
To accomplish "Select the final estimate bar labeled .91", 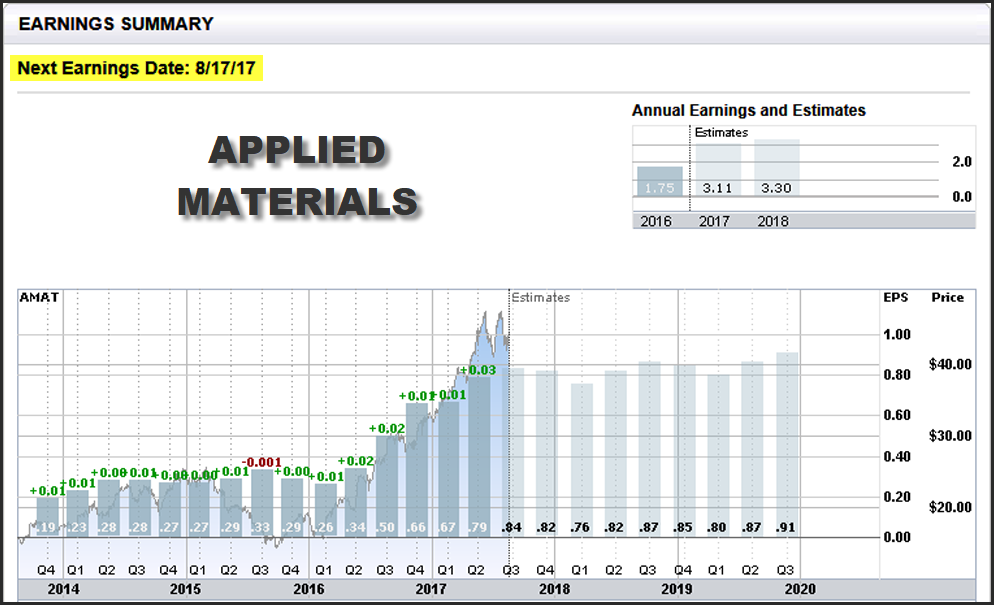I will point(787,445).
